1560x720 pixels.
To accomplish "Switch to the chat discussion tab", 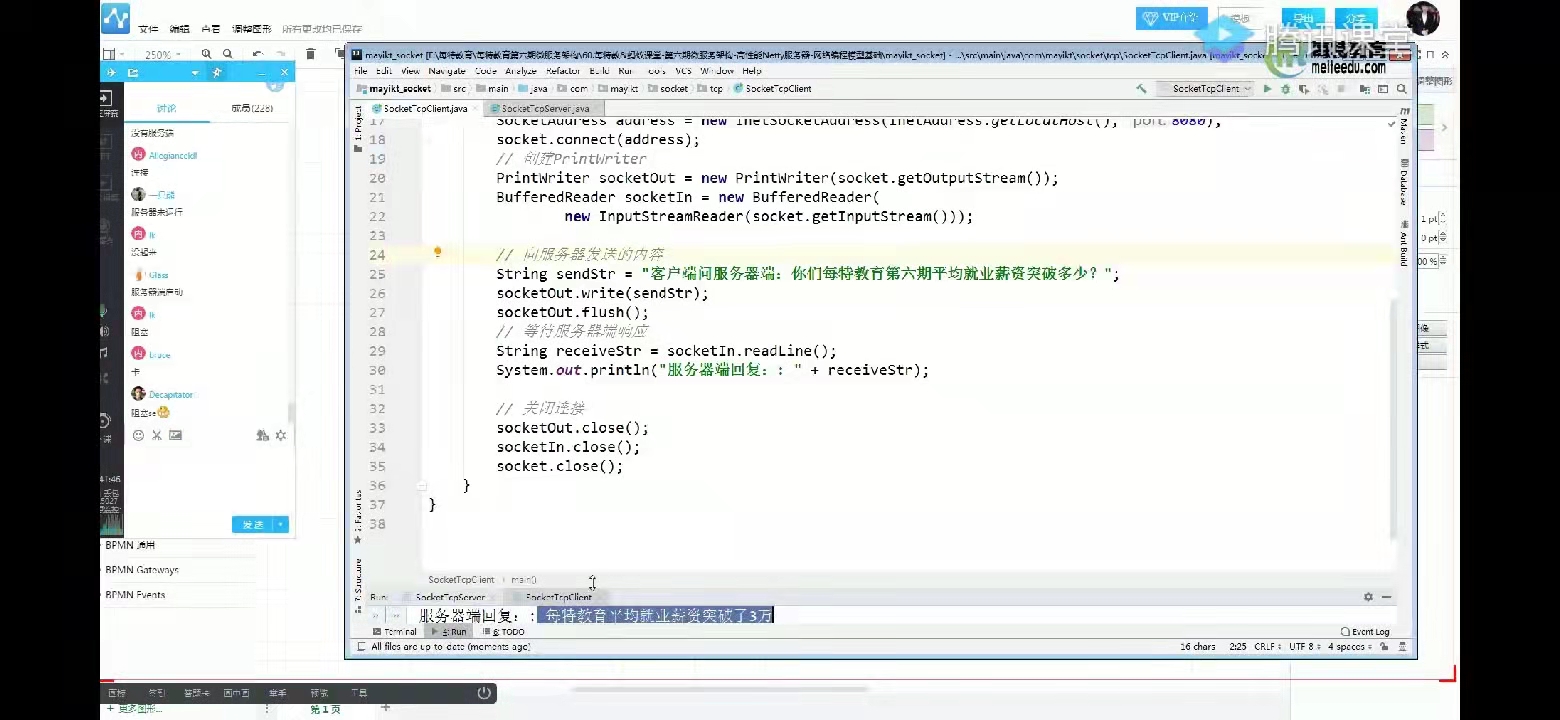I will click(166, 108).
